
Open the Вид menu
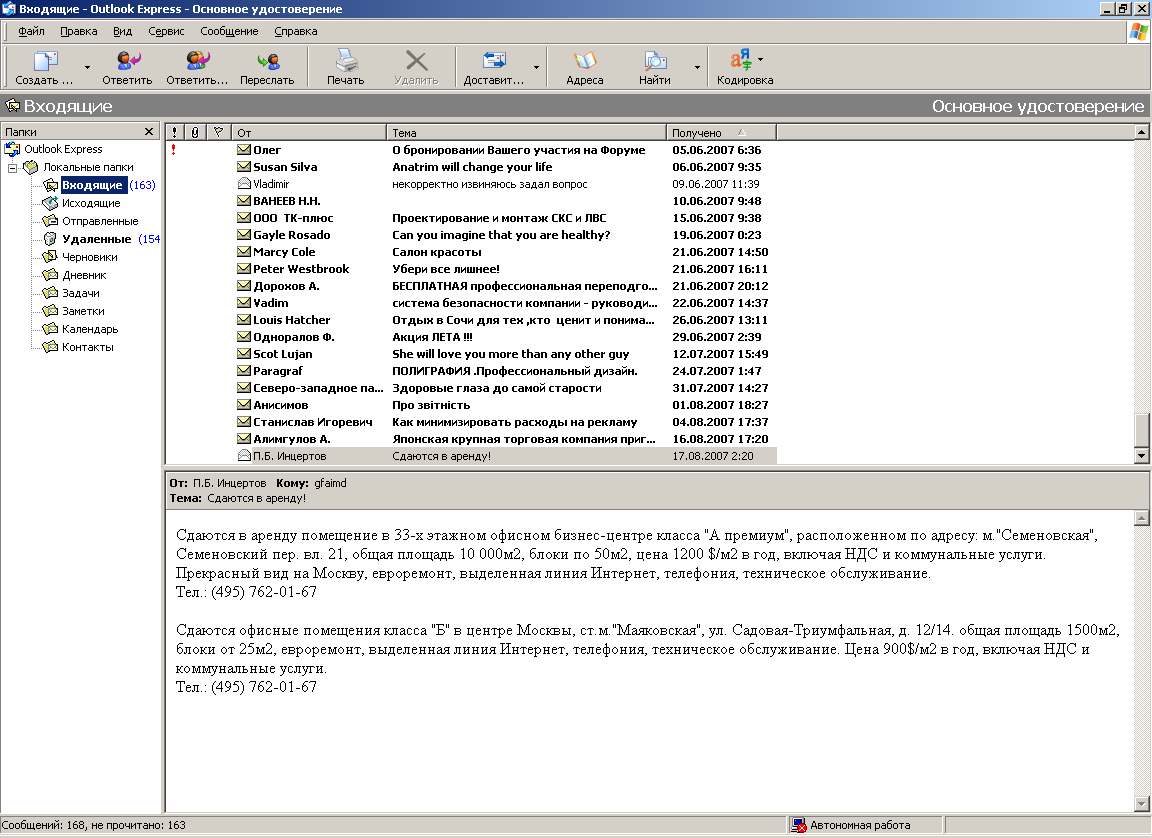[123, 31]
